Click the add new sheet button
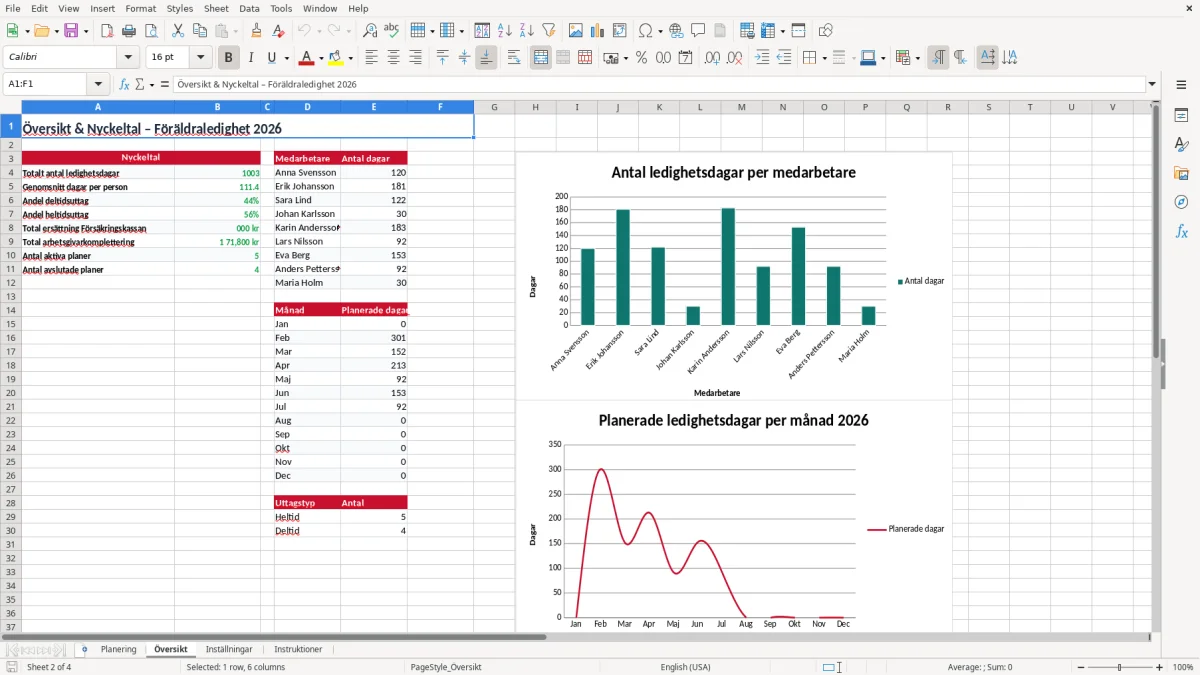 pos(84,649)
